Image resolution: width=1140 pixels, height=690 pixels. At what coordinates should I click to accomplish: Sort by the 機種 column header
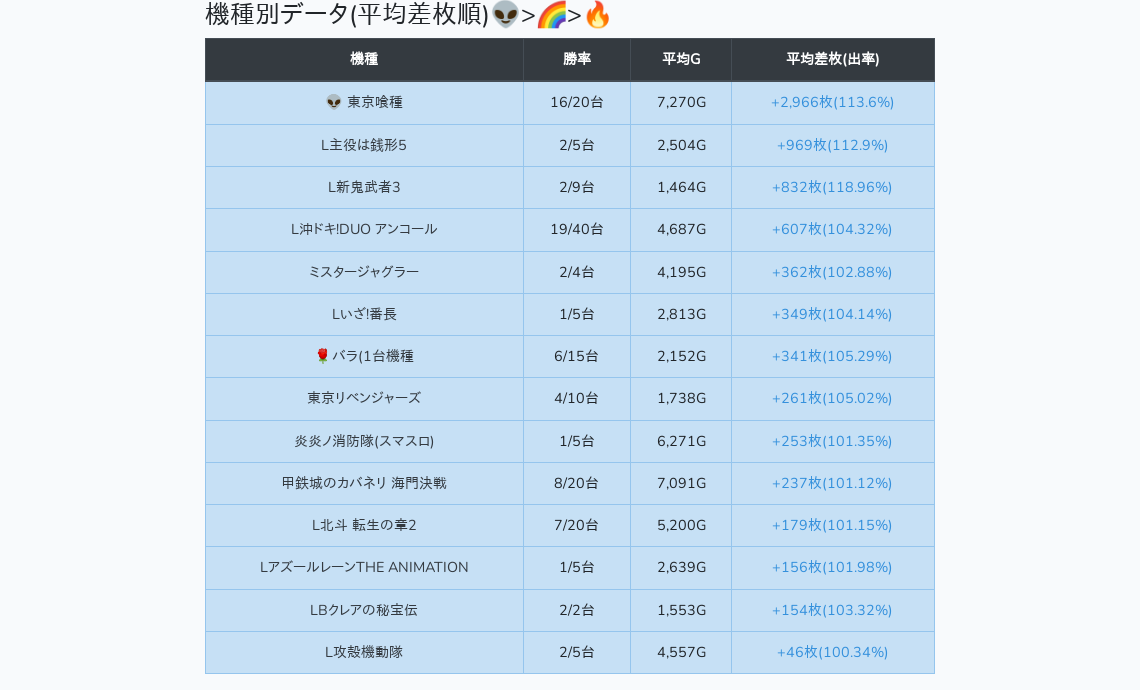pyautogui.click(x=364, y=60)
